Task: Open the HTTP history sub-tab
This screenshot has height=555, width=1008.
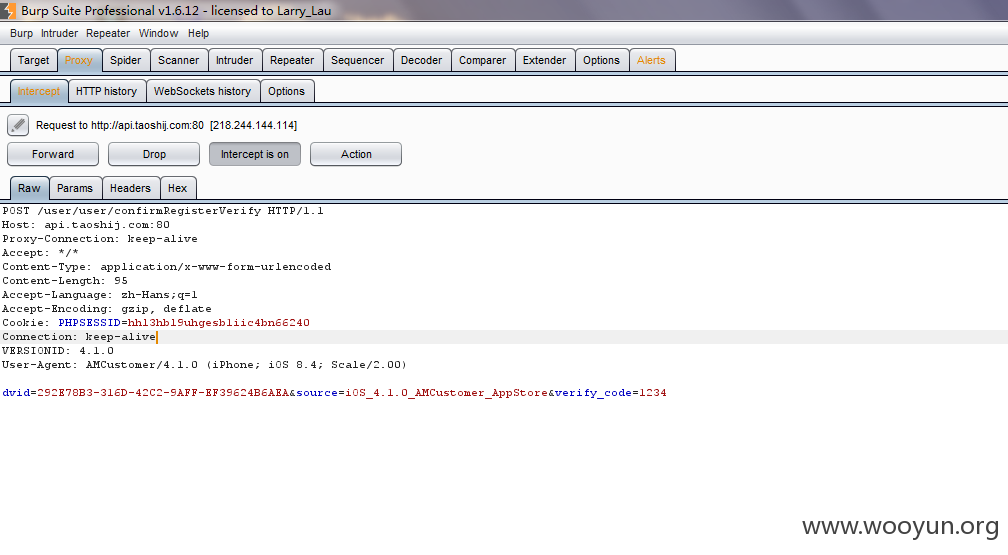Action: pyautogui.click(x=106, y=91)
